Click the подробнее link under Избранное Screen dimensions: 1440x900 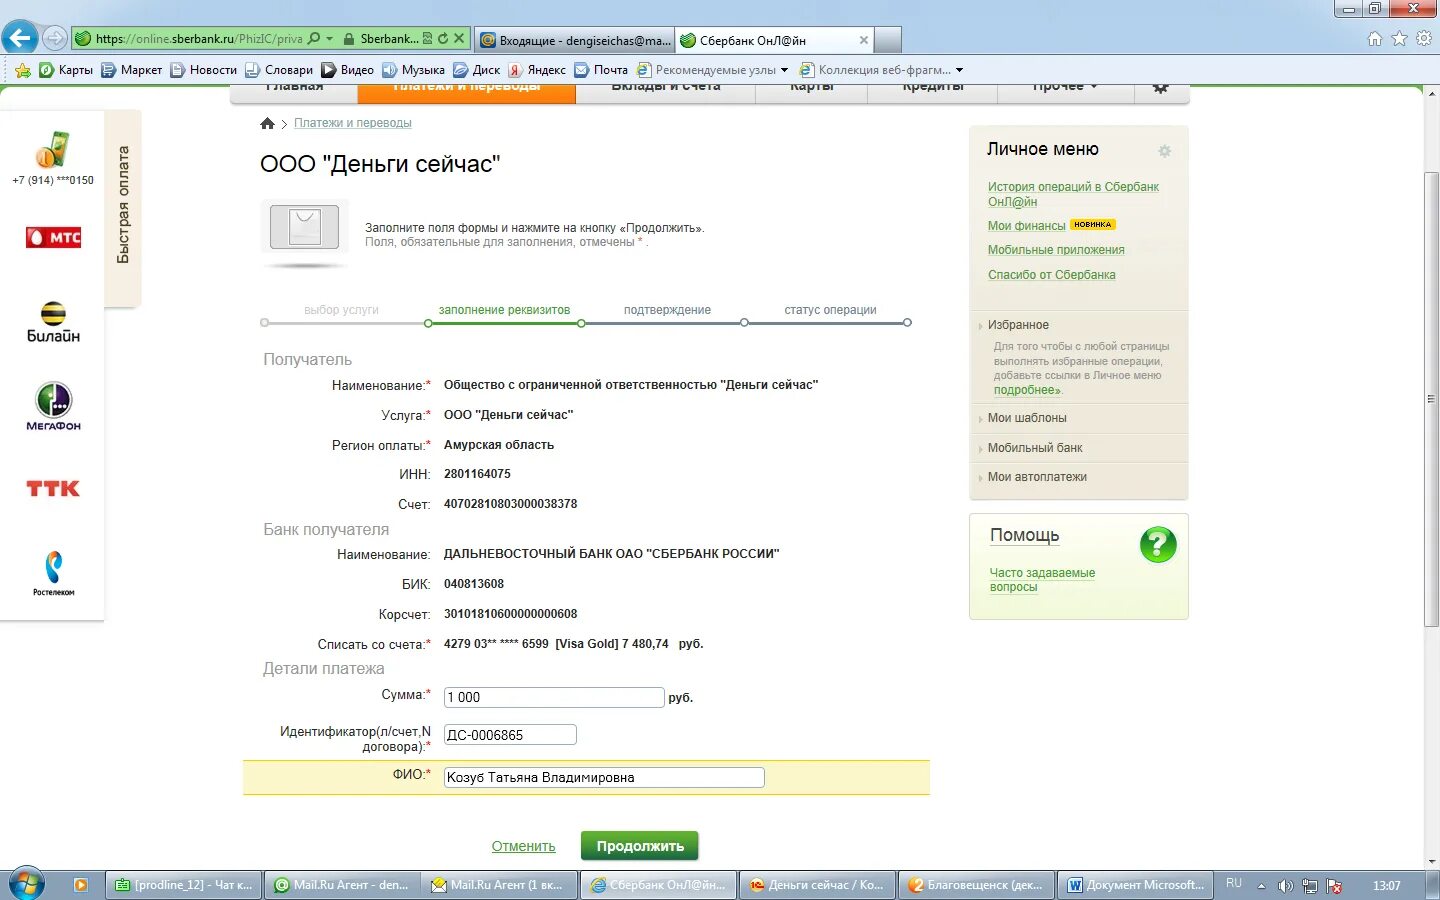1027,390
